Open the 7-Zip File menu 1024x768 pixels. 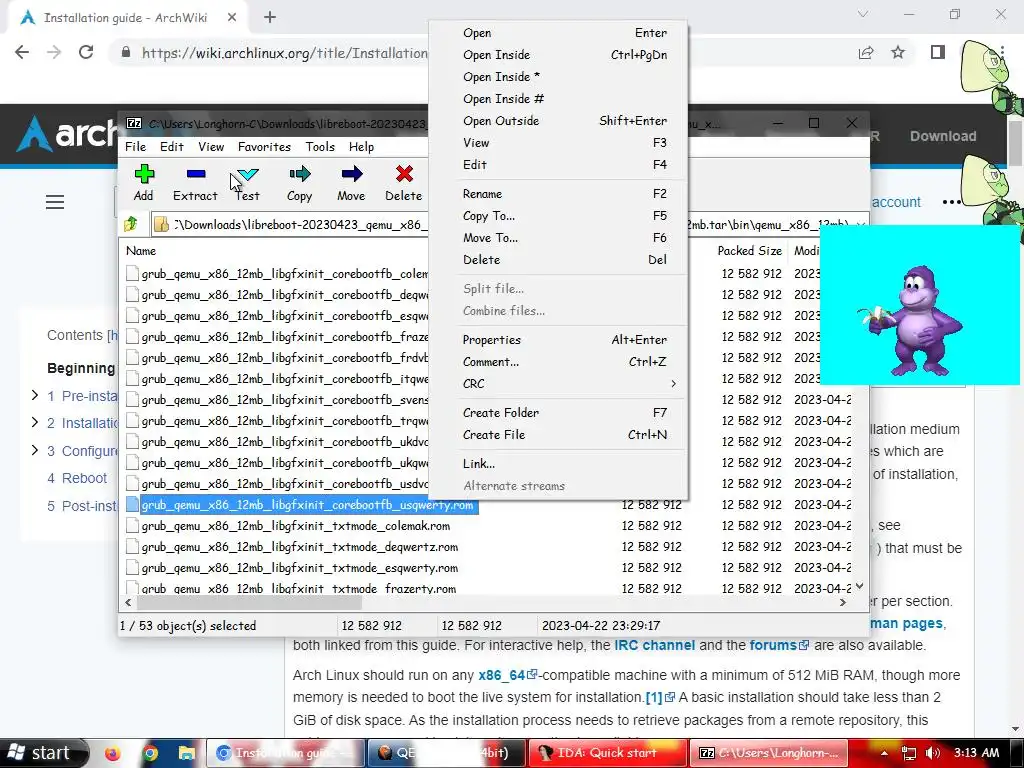135,147
